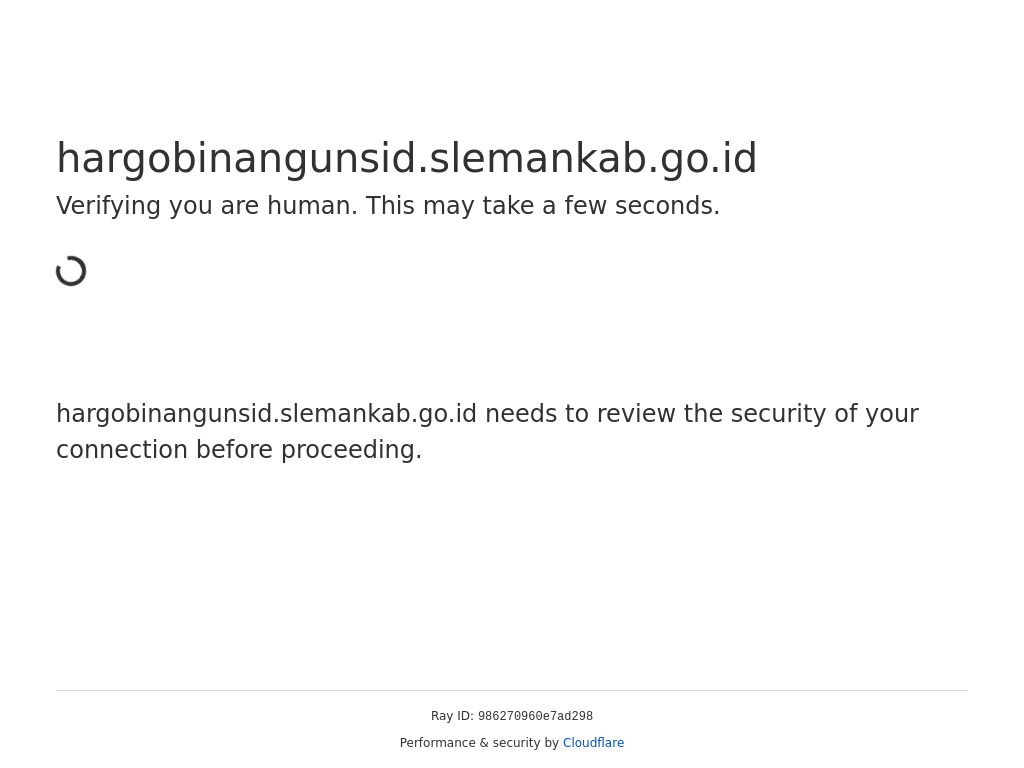The width and height of the screenshot is (1024, 768).
Task: Click the hargobinangunsid.slemankab.go.id main heading
Action: (x=406, y=159)
